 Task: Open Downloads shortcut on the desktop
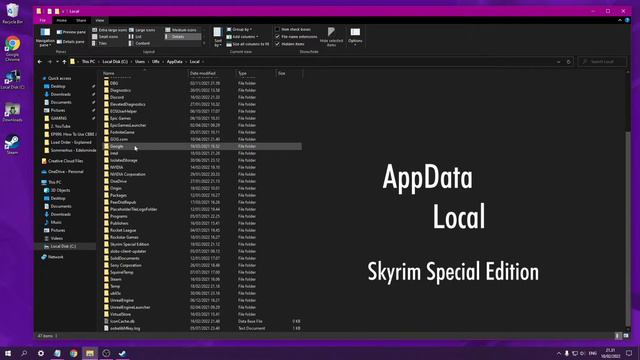tap(12, 113)
